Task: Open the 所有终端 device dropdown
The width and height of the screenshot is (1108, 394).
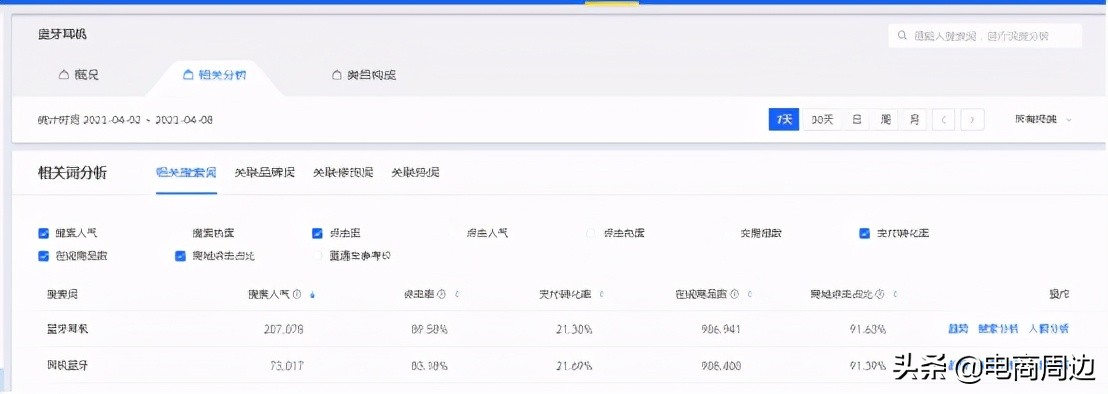Action: point(1043,120)
